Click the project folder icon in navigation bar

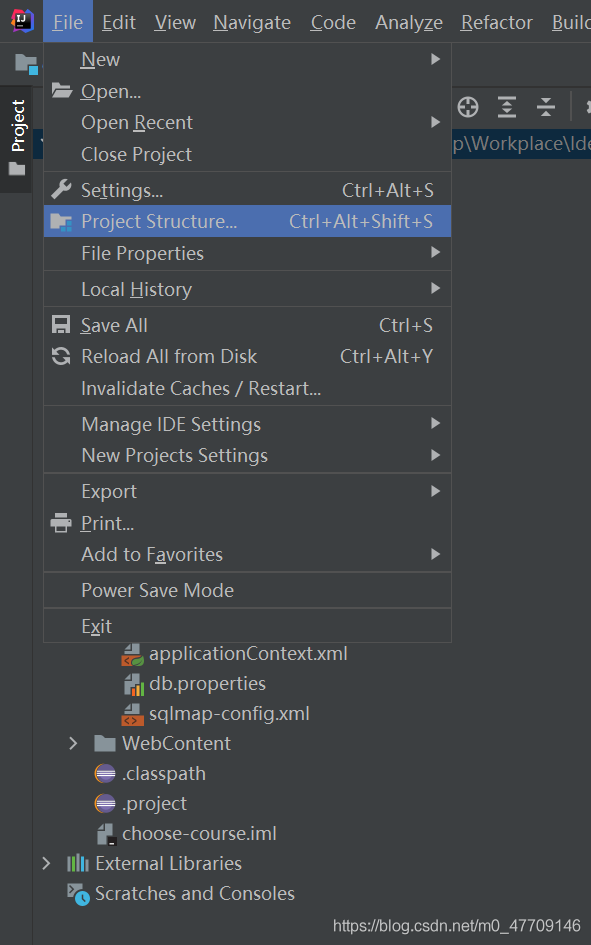[27, 63]
